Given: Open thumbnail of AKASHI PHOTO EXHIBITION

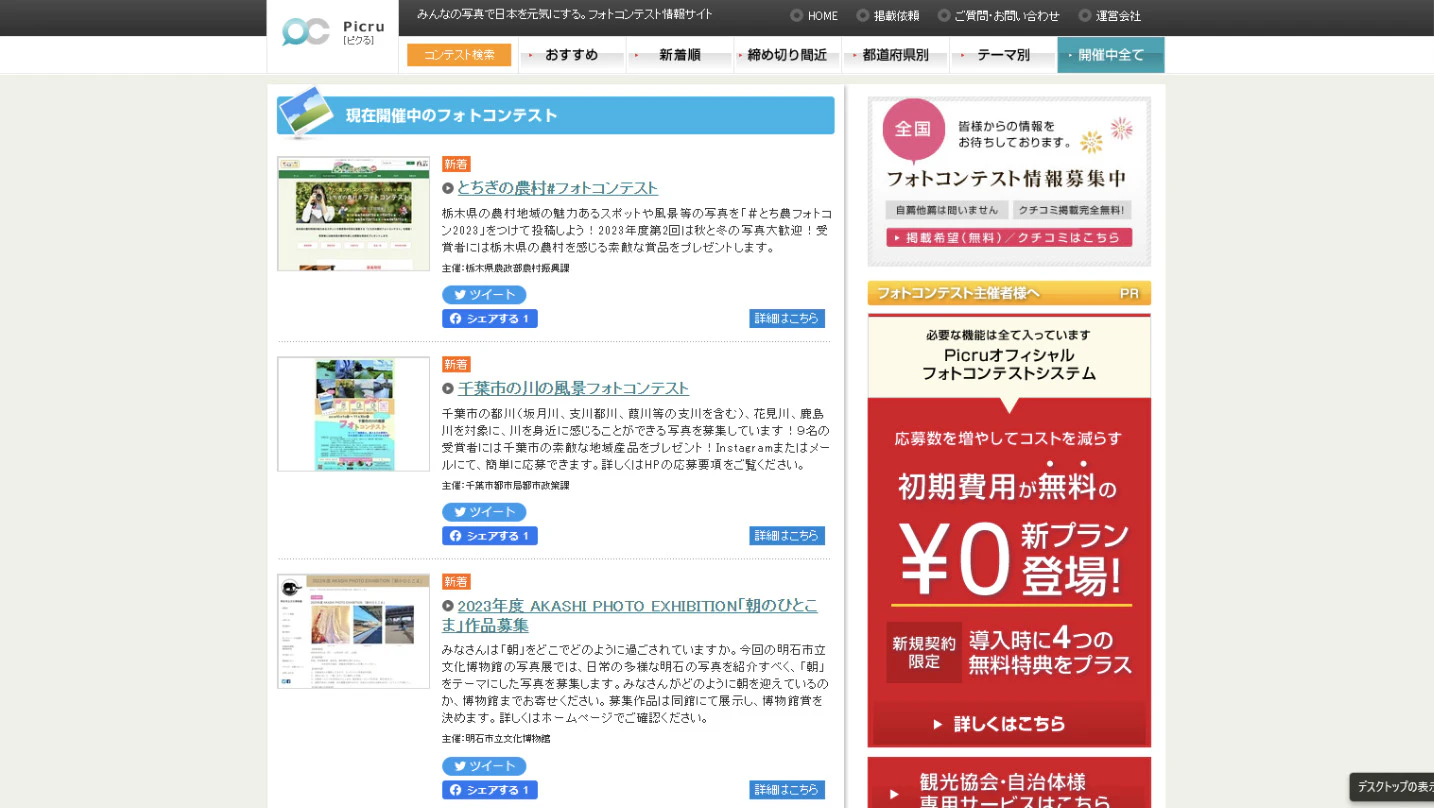Looking at the screenshot, I should [x=353, y=631].
